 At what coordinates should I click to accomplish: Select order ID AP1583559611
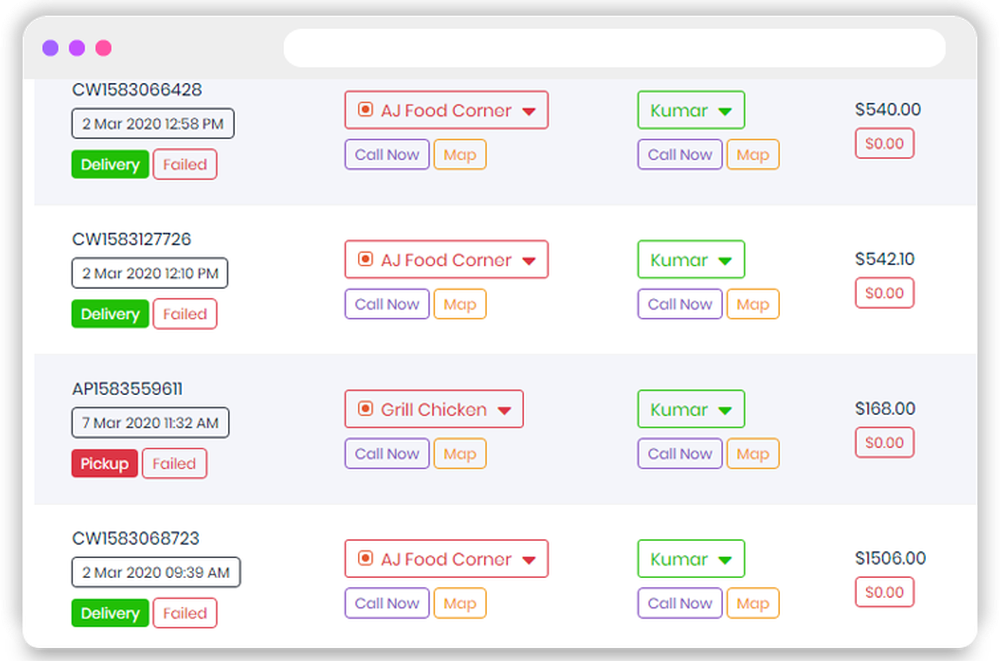[128, 389]
